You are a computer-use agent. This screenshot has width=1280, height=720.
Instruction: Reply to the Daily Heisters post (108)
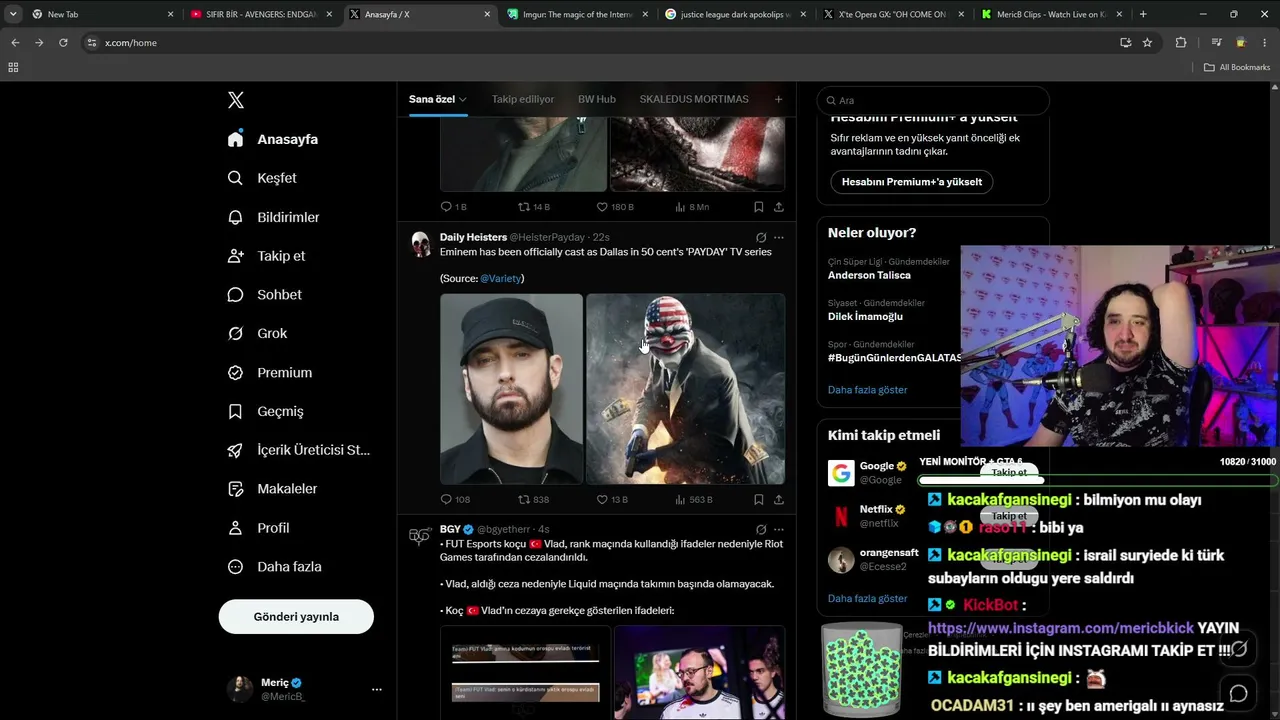455,499
